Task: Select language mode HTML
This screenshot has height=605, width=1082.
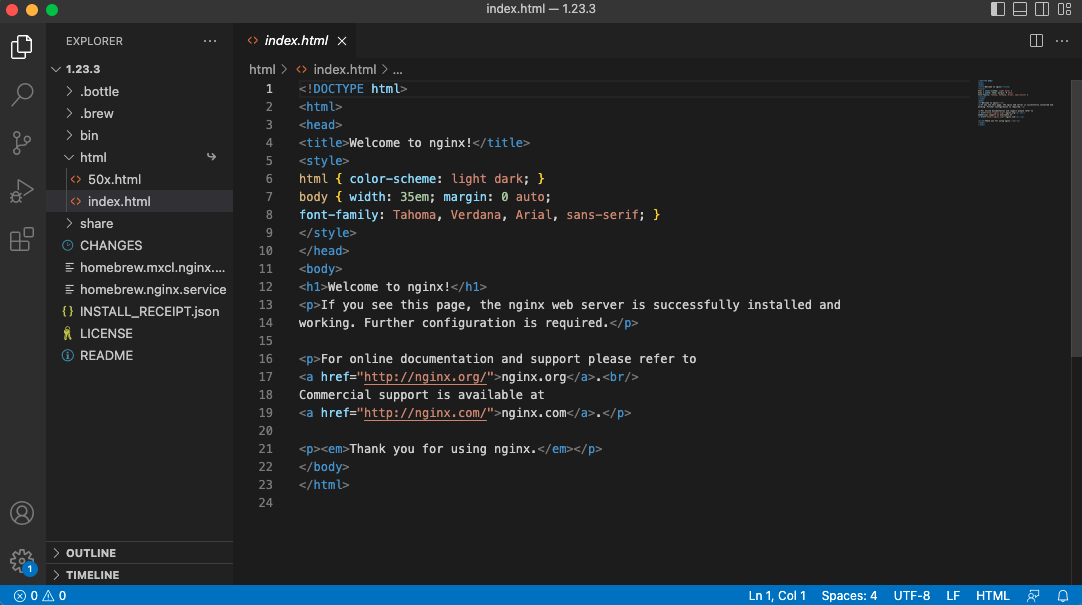Action: pyautogui.click(x=992, y=596)
